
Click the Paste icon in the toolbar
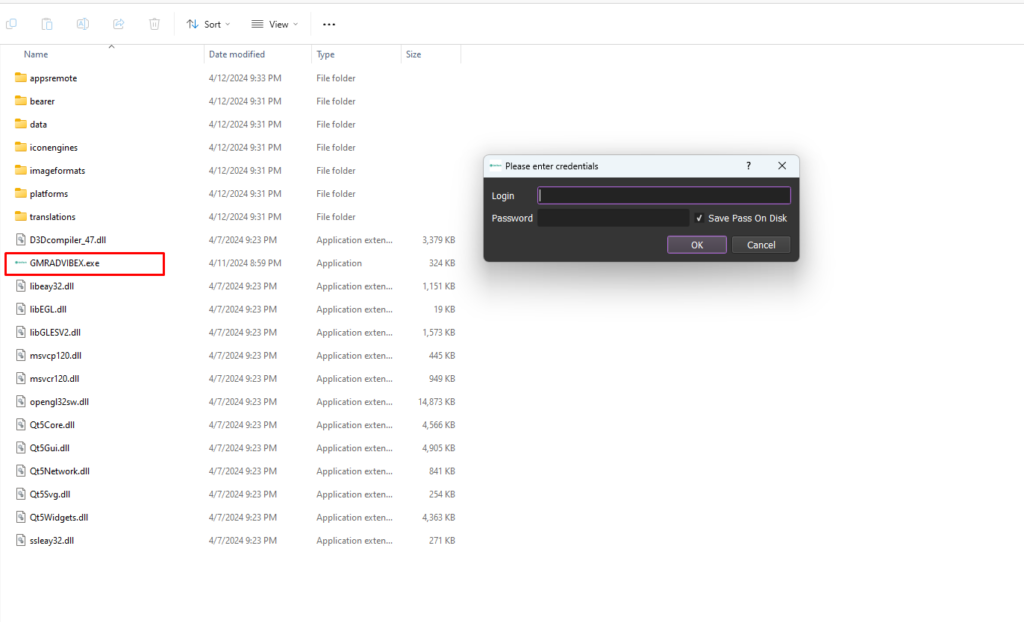47,24
